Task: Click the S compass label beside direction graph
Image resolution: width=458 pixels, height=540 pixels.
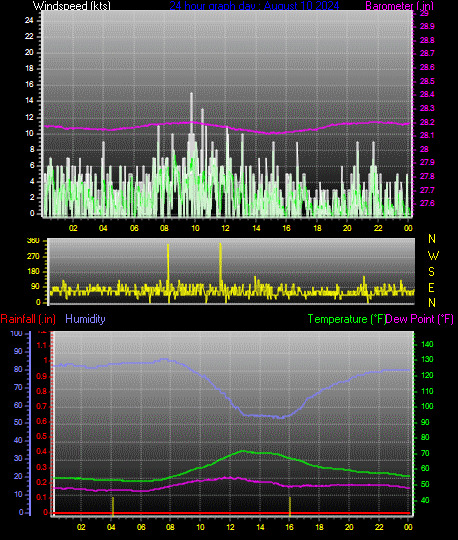Action: (431, 272)
